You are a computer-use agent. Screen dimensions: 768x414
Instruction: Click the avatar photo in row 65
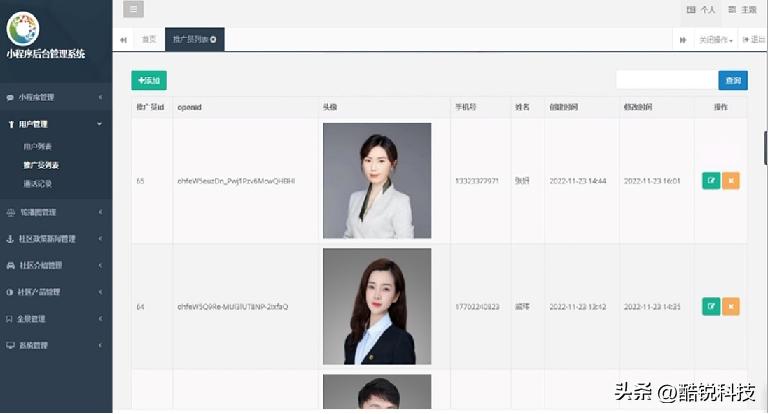[377, 181]
